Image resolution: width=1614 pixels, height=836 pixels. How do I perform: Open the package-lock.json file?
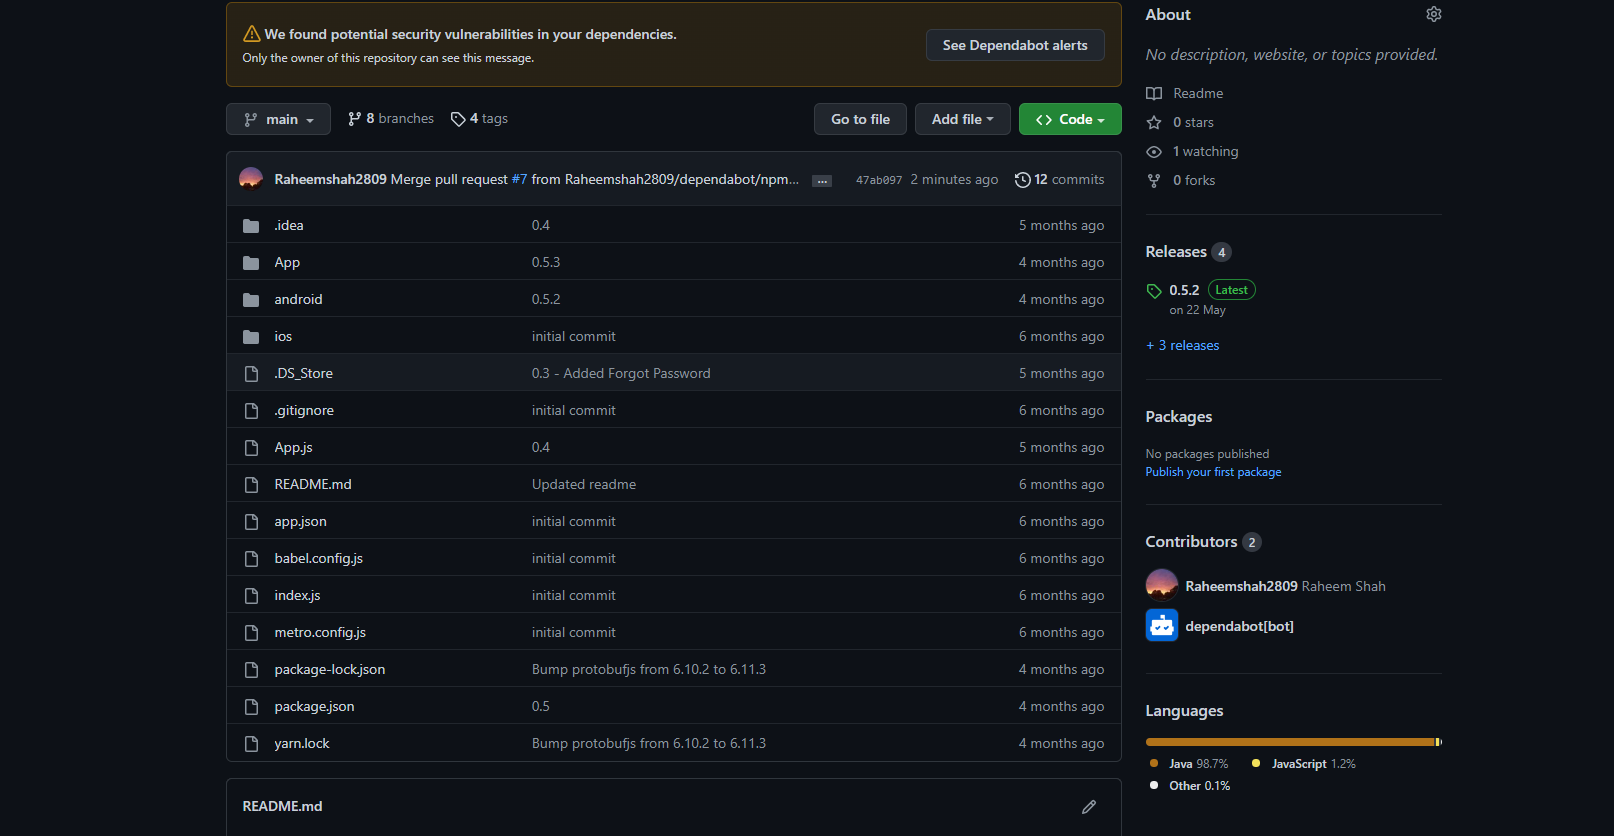pyautogui.click(x=330, y=669)
